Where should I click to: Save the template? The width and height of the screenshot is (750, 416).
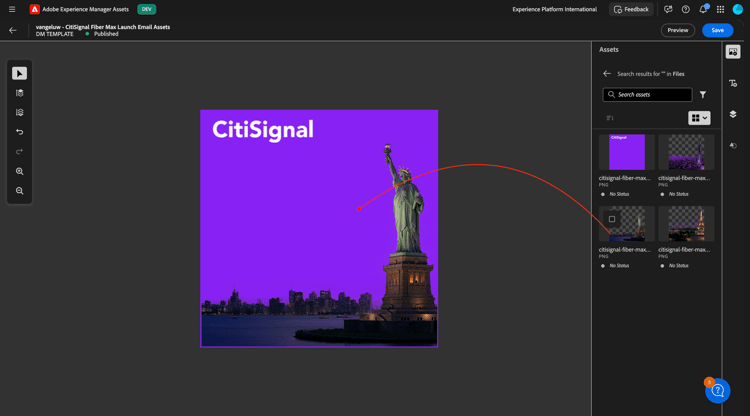(717, 30)
